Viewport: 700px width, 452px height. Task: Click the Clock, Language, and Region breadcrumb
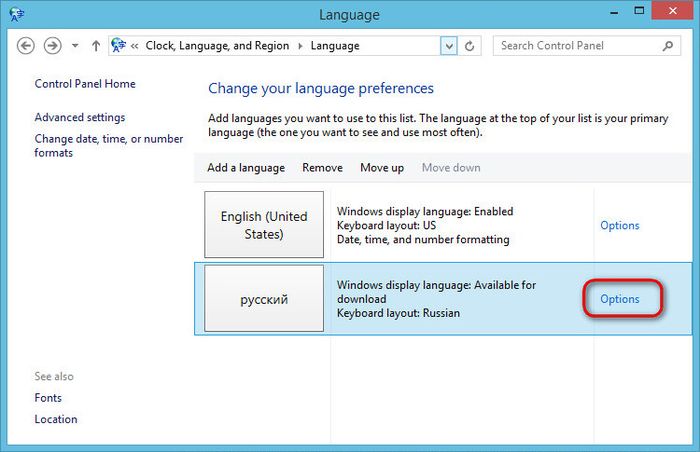(217, 46)
